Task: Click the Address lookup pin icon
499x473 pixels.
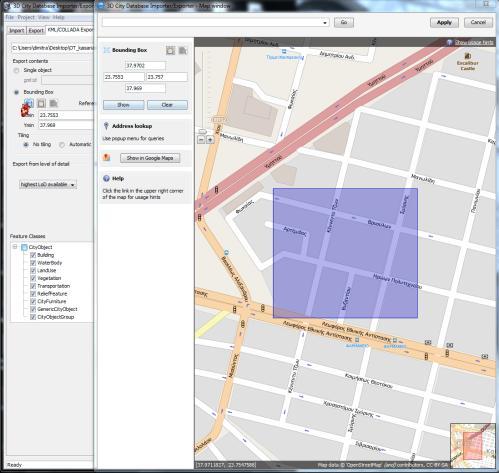Action: [106, 126]
